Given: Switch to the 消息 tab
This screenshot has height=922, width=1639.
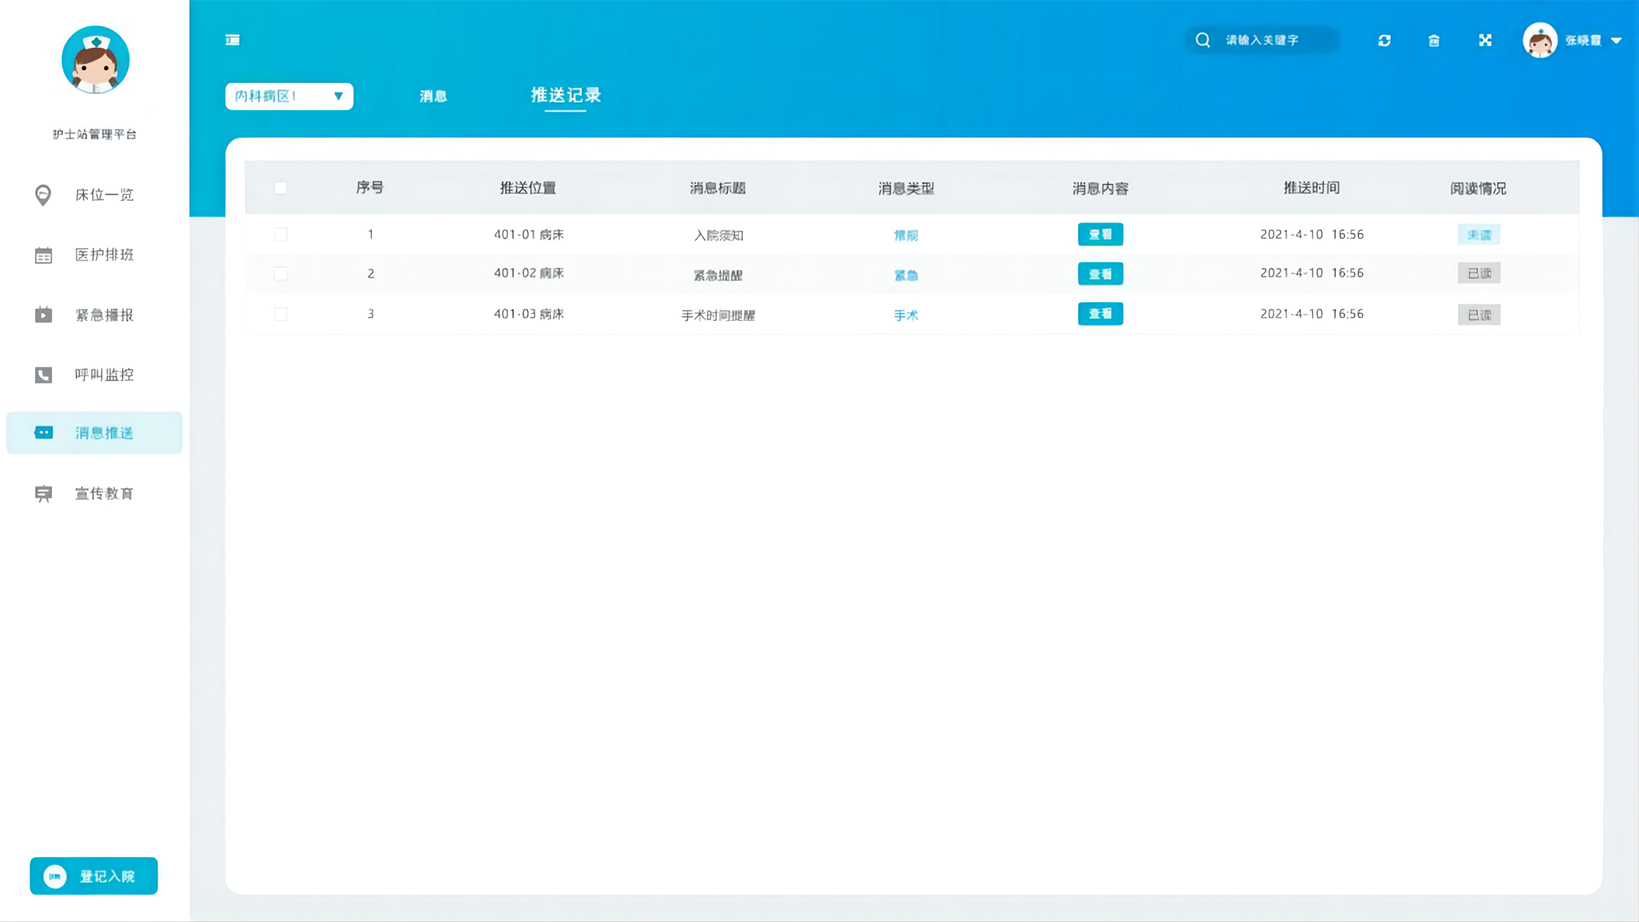Looking at the screenshot, I should point(433,96).
